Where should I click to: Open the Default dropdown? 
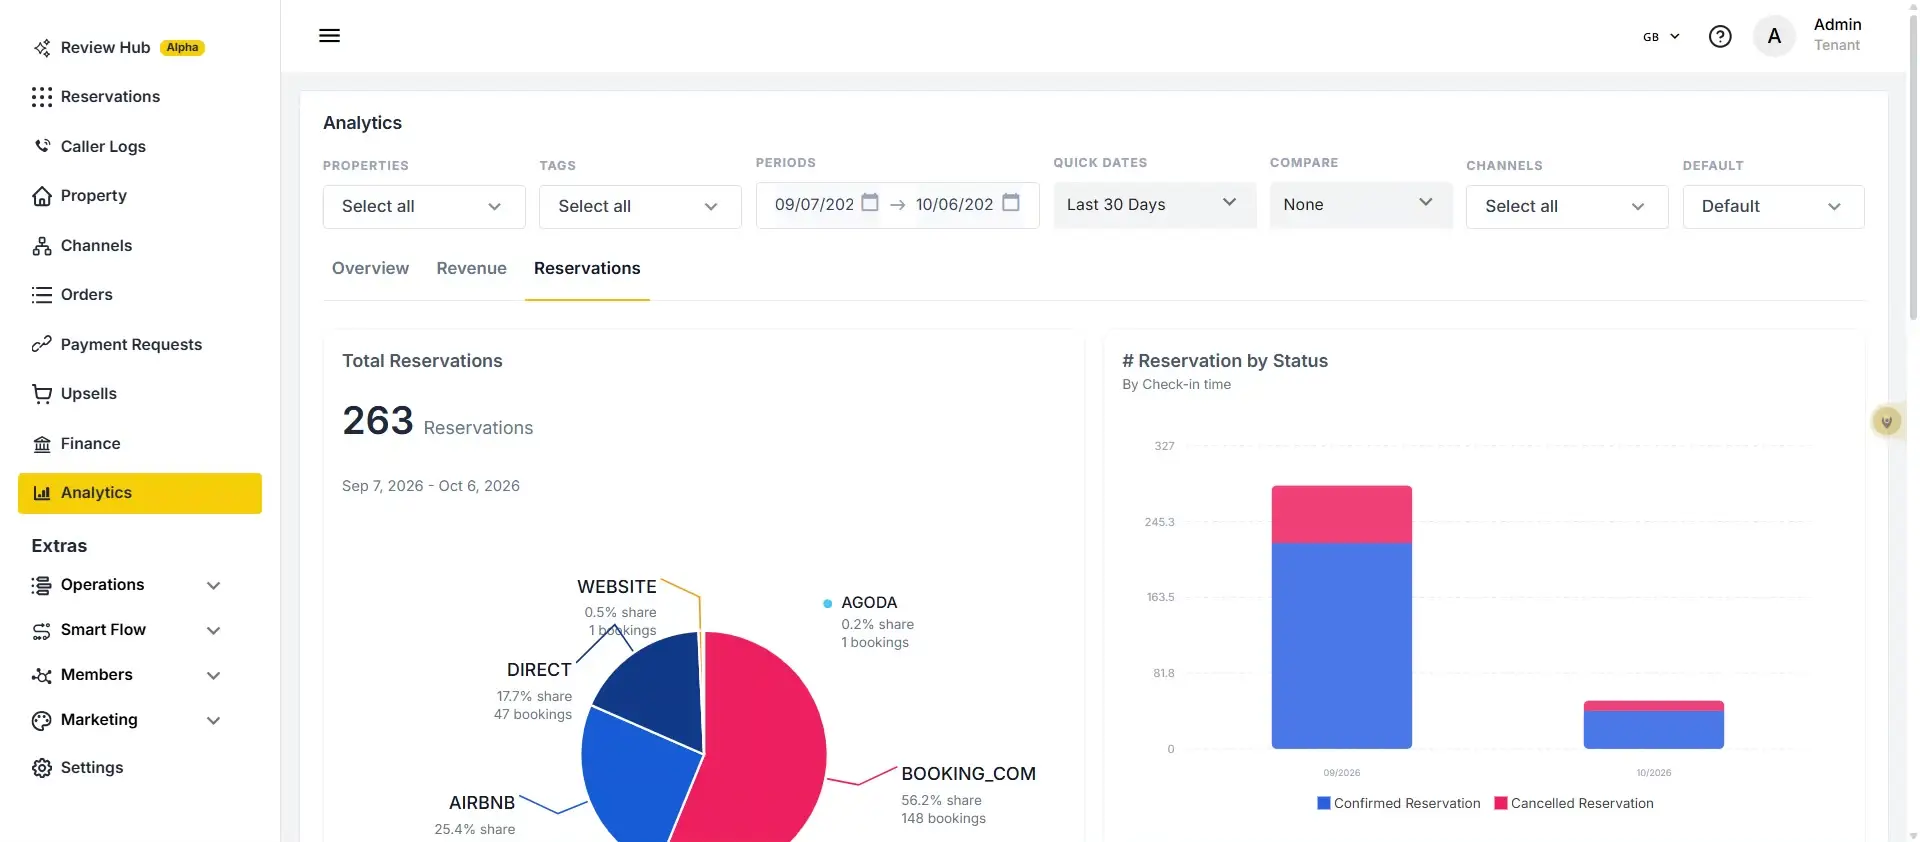tap(1773, 207)
